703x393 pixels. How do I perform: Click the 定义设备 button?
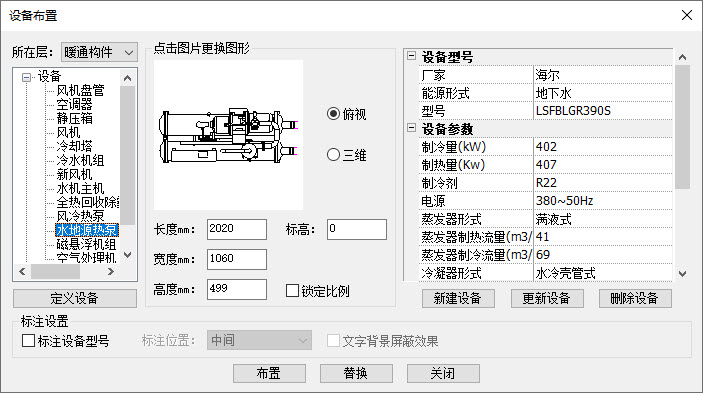75,298
